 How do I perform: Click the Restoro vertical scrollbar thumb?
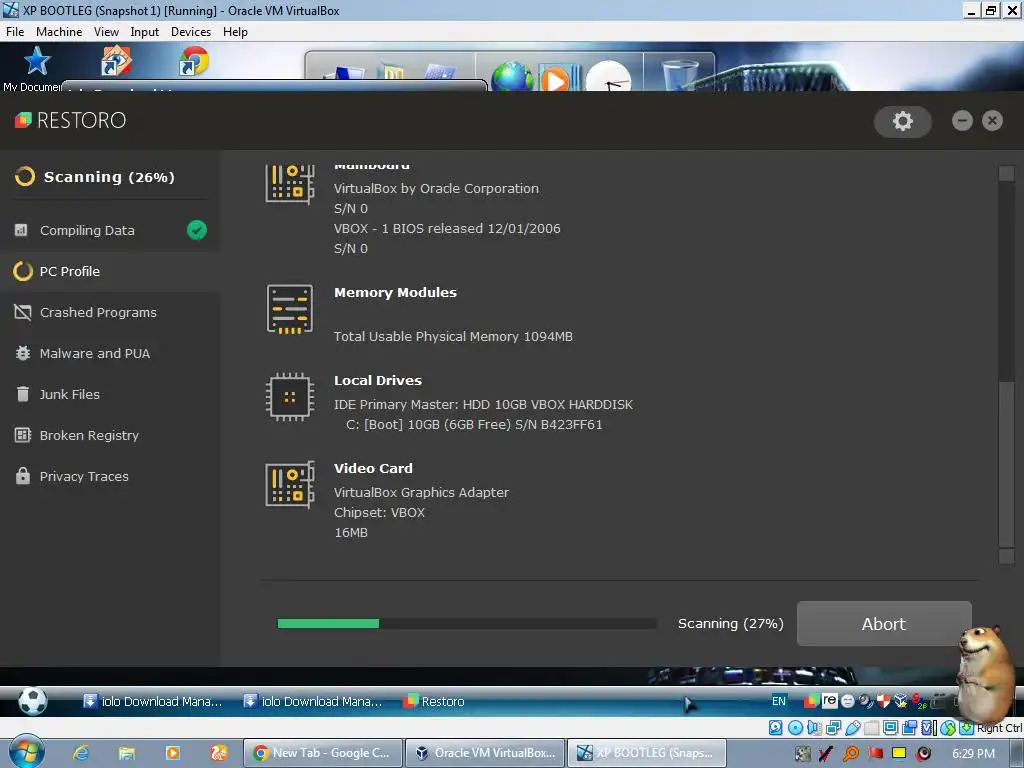point(1006,464)
